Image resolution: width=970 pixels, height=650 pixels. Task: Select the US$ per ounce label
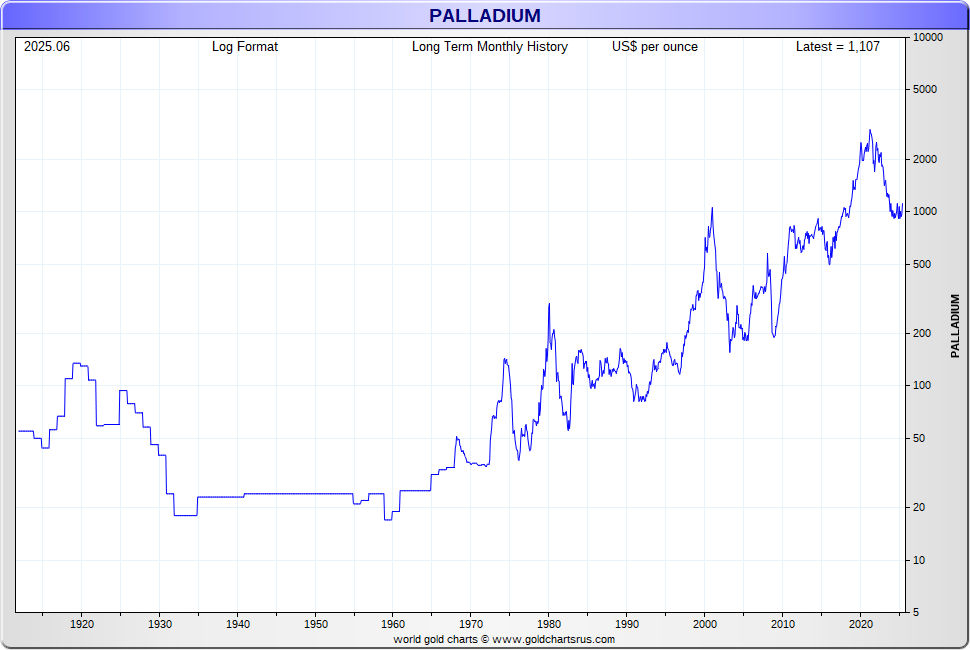pyautogui.click(x=655, y=47)
